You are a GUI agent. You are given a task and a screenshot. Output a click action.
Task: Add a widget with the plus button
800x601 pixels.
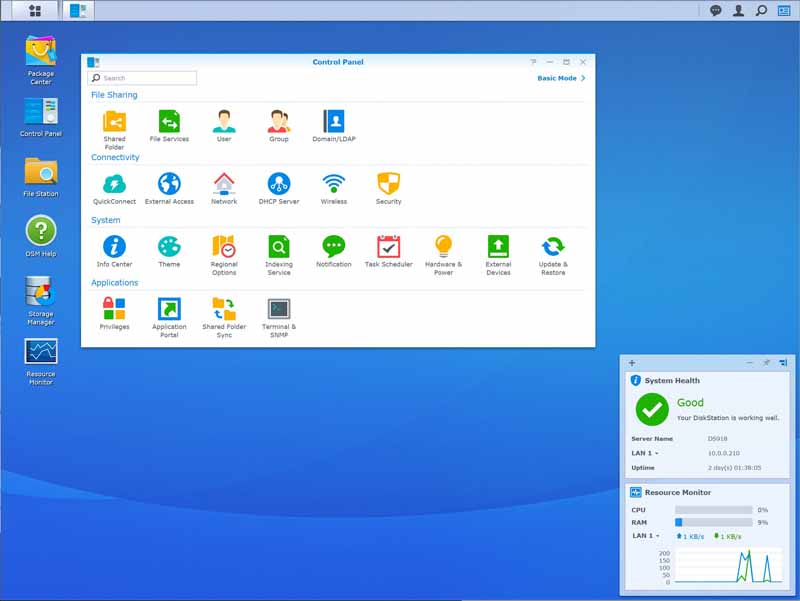632,363
